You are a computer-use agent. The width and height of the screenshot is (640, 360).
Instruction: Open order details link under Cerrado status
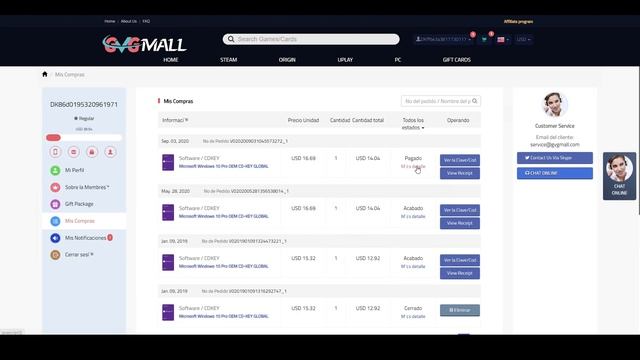click(x=413, y=316)
